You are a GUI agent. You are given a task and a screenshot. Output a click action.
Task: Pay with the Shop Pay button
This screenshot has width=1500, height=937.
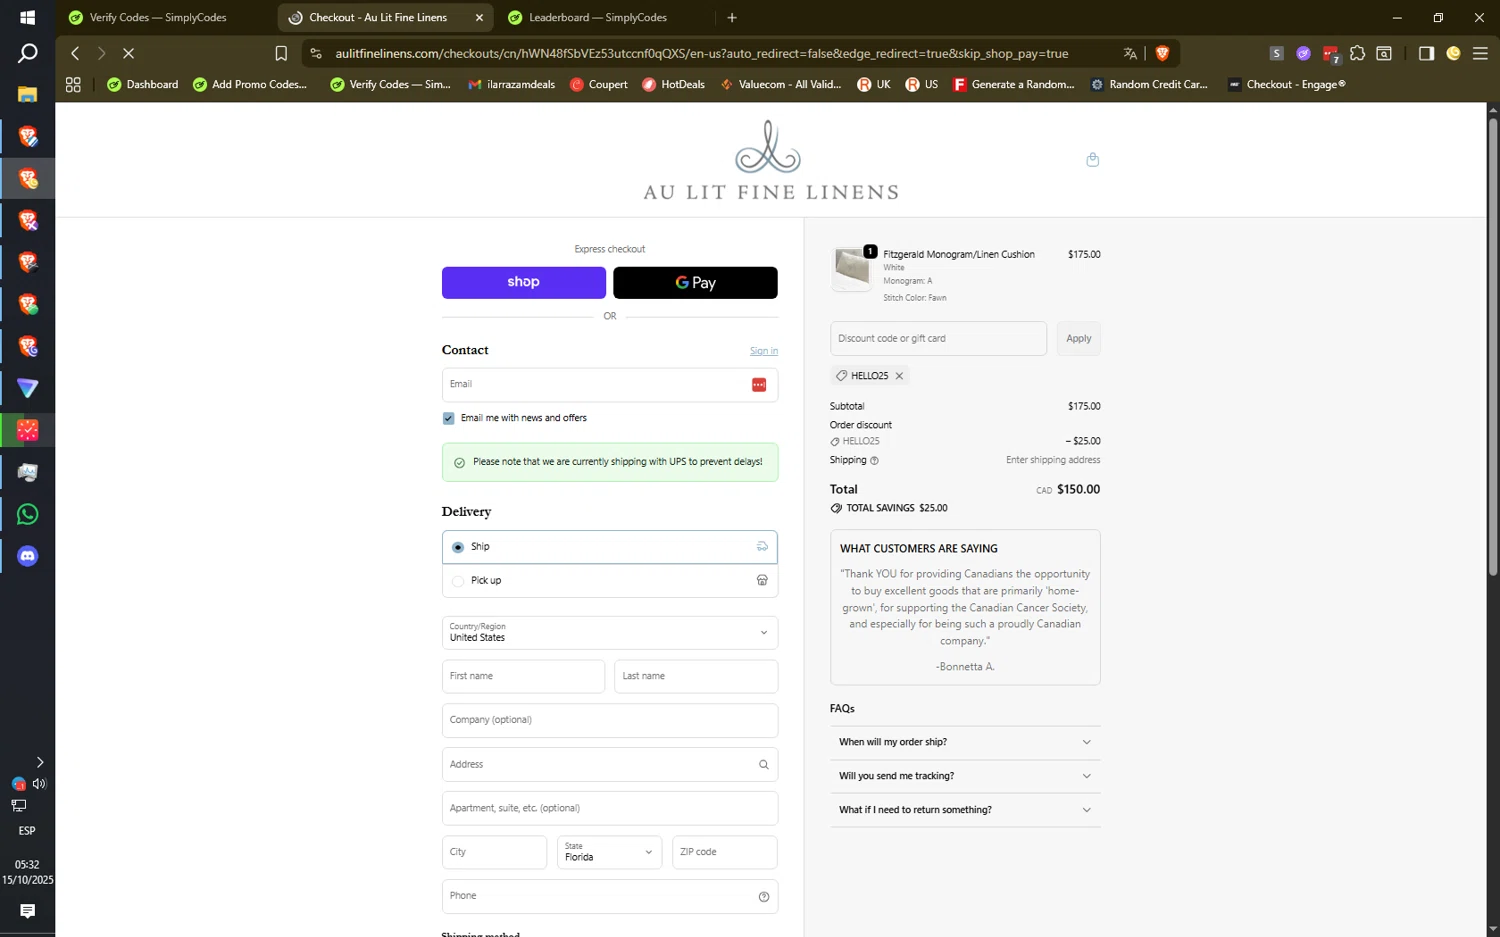point(524,283)
